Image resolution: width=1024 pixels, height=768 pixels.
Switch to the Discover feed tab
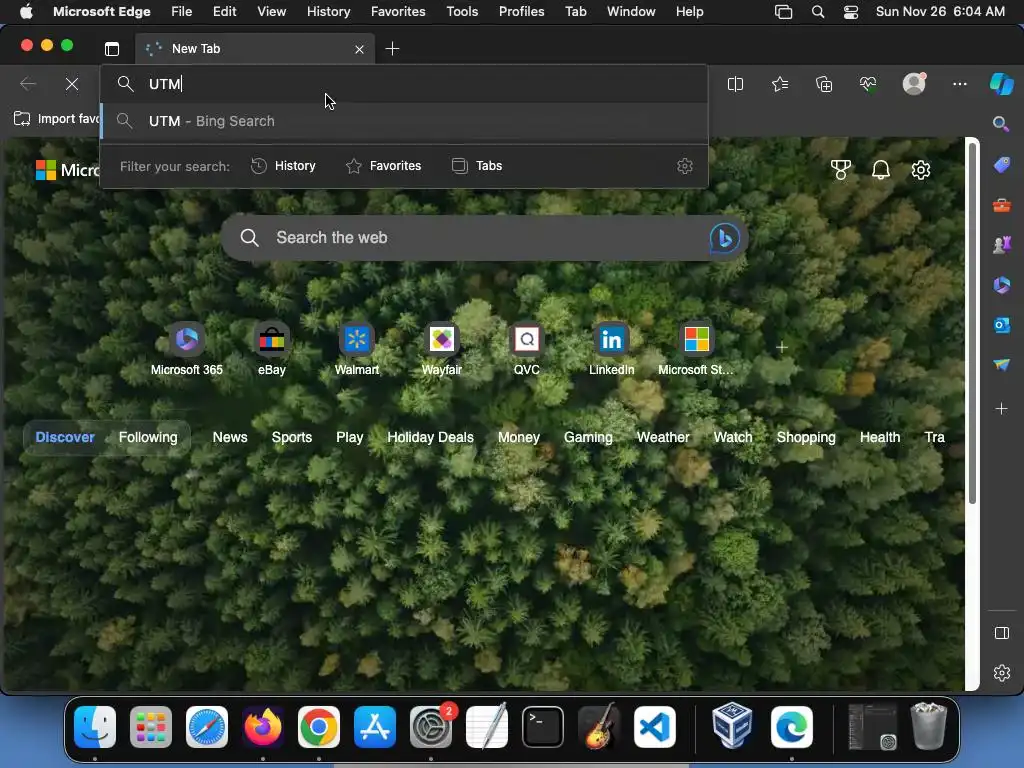[x=65, y=438]
